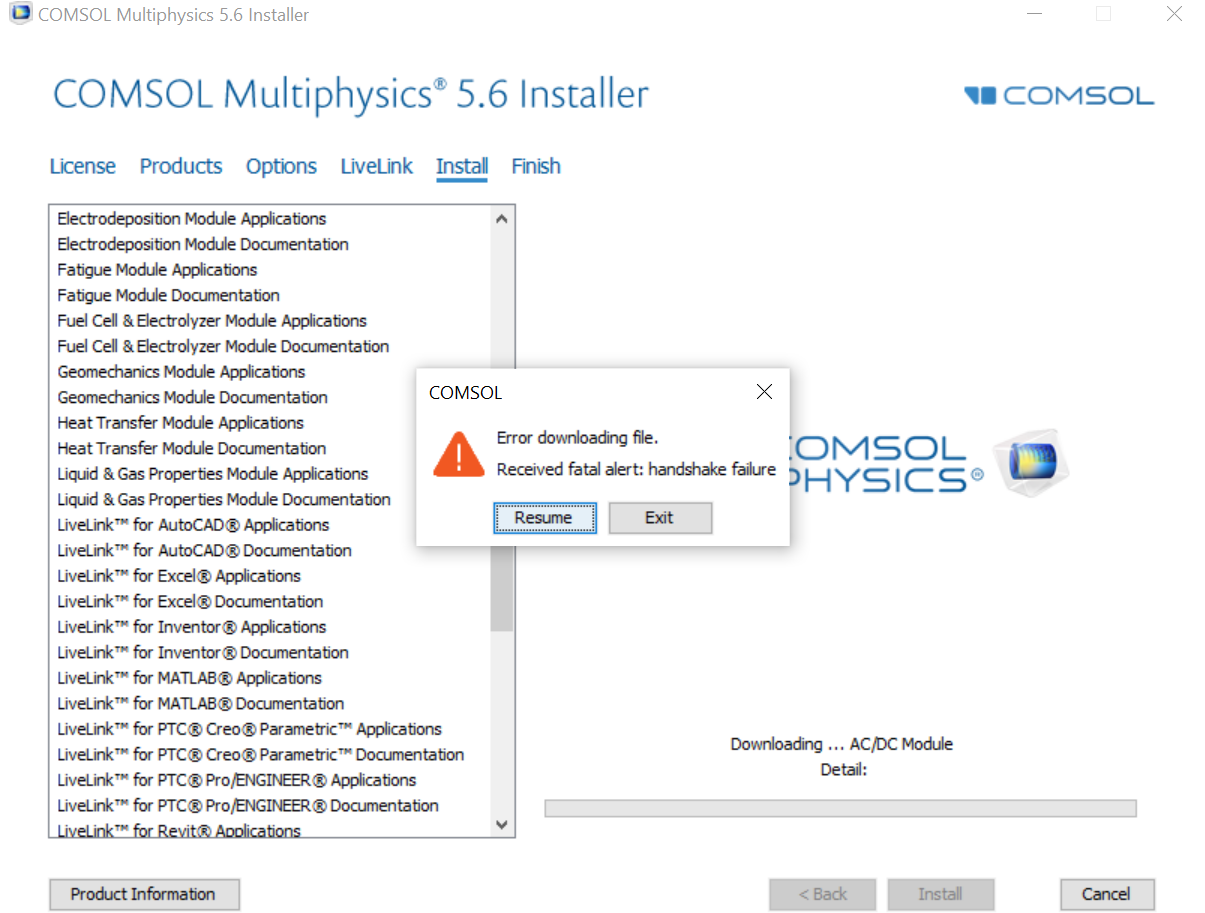Select Heat Transfer Module Applications in list
The image size is (1205, 913).
click(181, 423)
